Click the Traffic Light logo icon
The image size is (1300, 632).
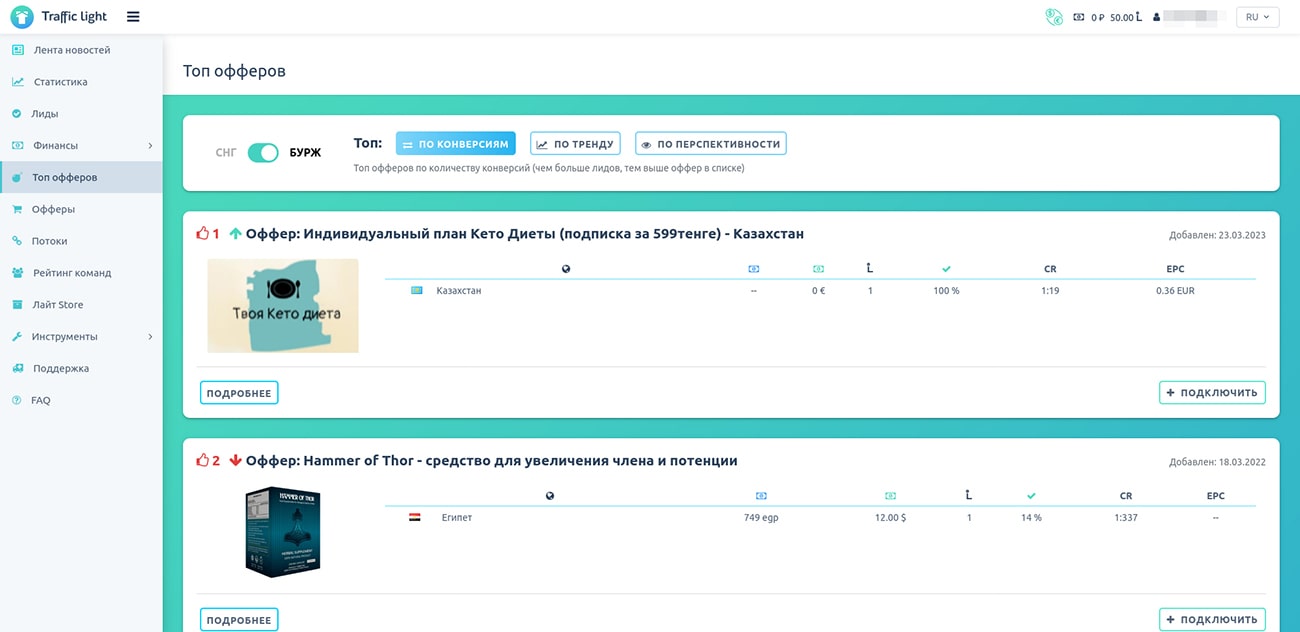22,16
